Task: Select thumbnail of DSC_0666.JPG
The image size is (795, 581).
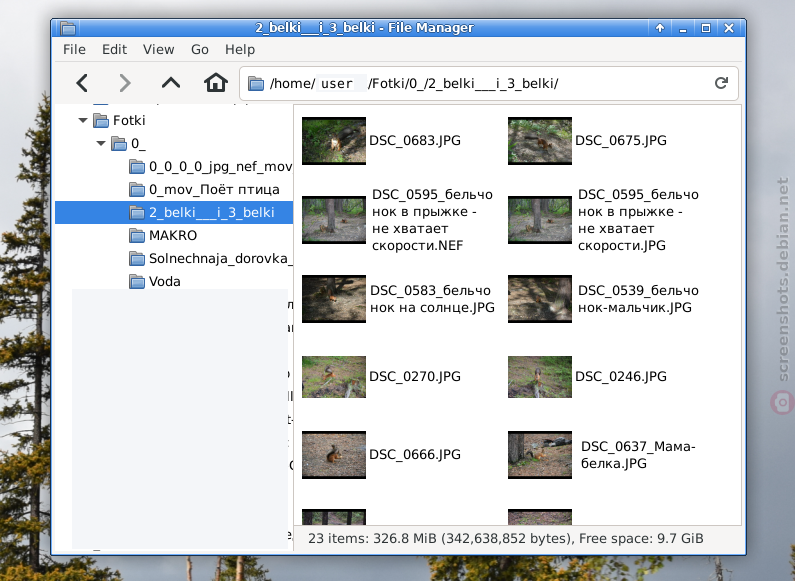Action: 334,455
